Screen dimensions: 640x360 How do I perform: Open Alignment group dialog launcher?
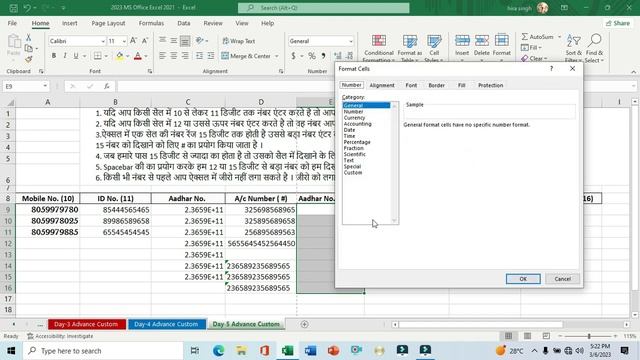[281, 71]
